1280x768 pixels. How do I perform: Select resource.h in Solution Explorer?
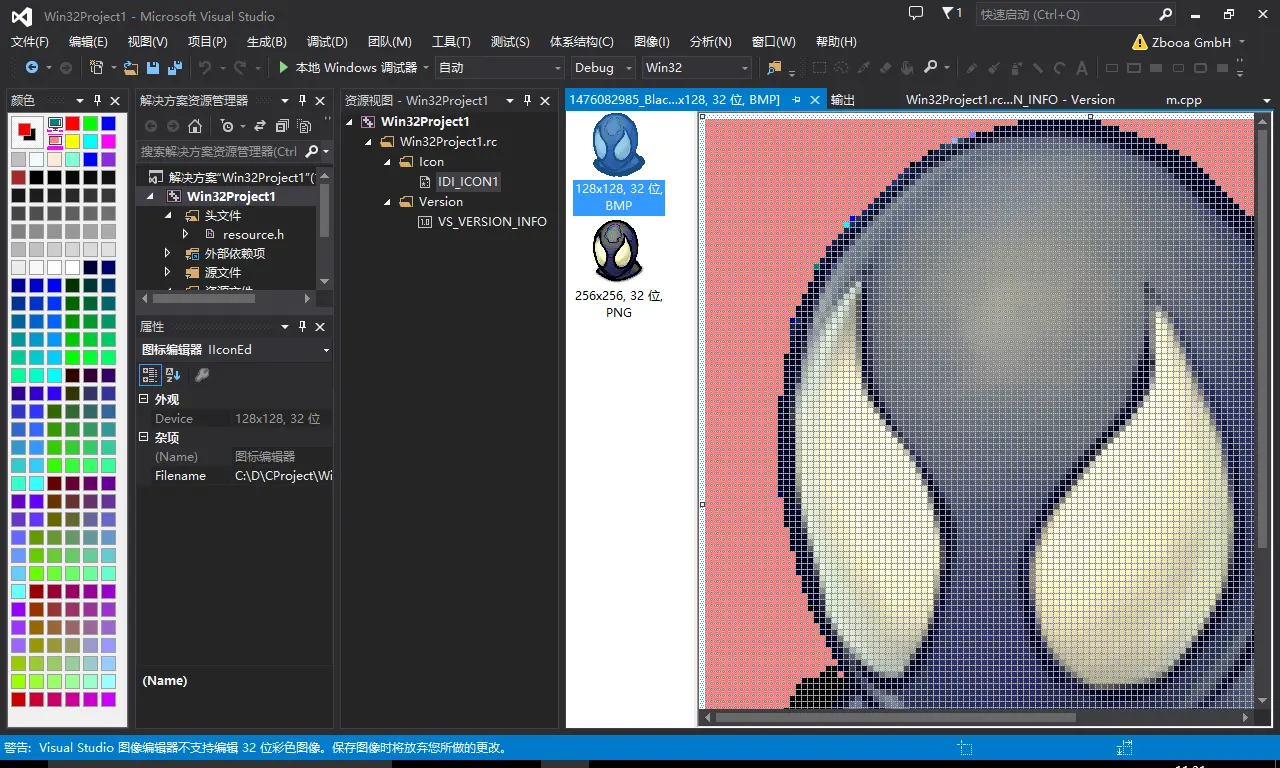tap(253, 235)
